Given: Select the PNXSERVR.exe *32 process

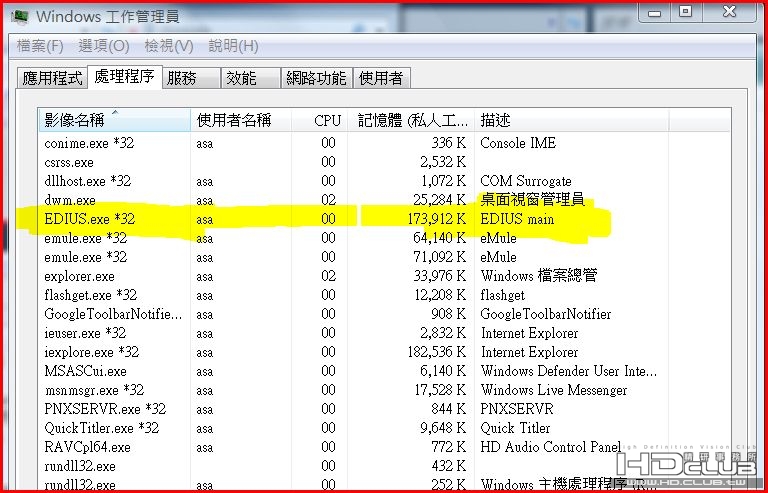Looking at the screenshot, I should 383,409.
